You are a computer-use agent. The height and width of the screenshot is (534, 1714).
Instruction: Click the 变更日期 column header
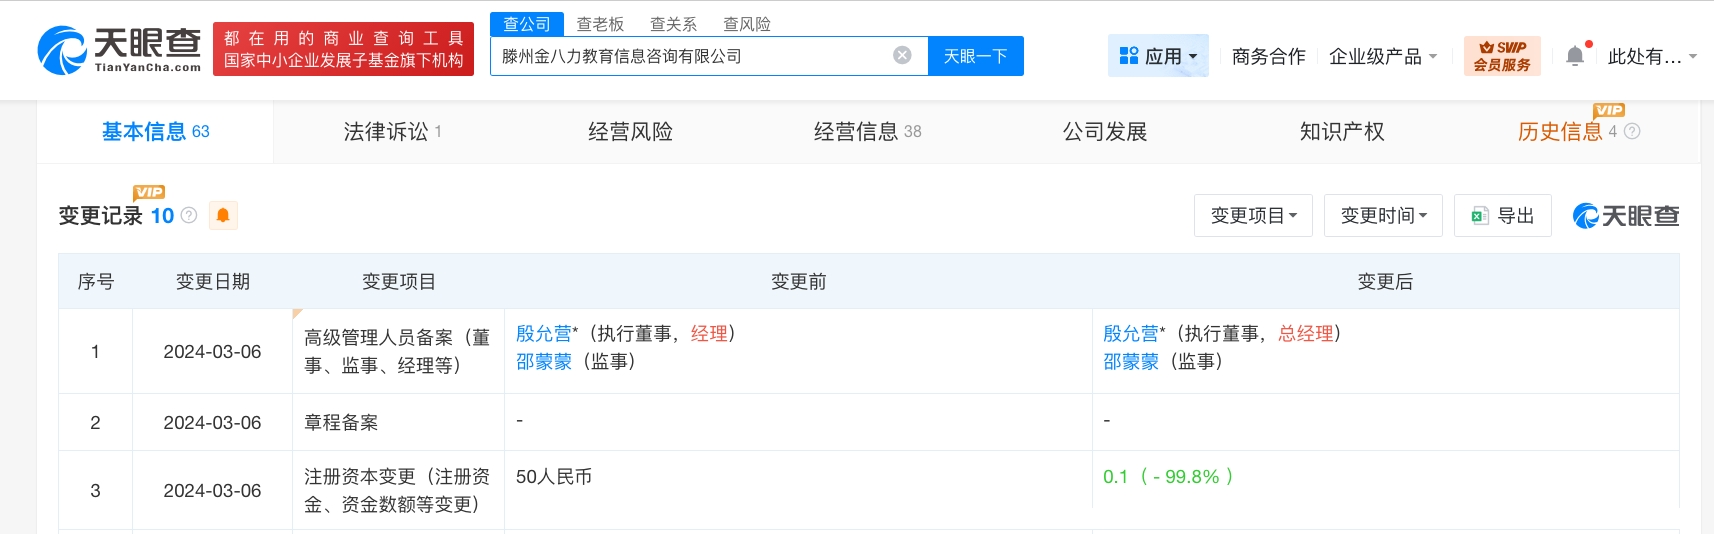212,281
